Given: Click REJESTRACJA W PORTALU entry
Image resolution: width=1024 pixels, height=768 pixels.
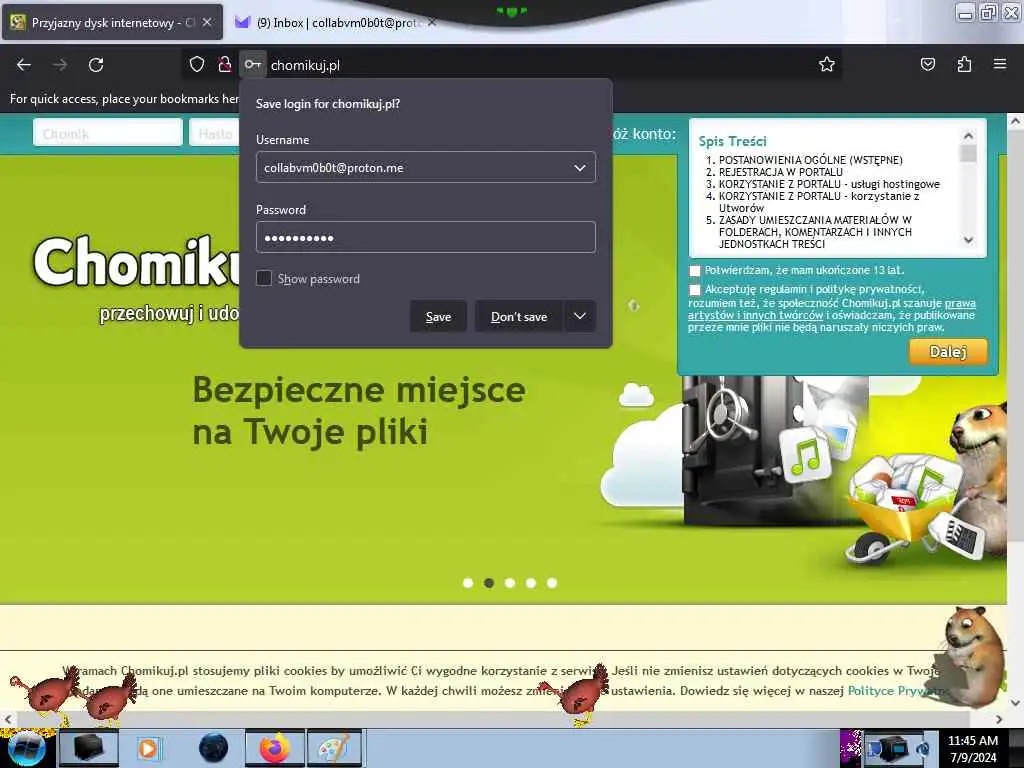Looking at the screenshot, I should pyautogui.click(x=780, y=172).
